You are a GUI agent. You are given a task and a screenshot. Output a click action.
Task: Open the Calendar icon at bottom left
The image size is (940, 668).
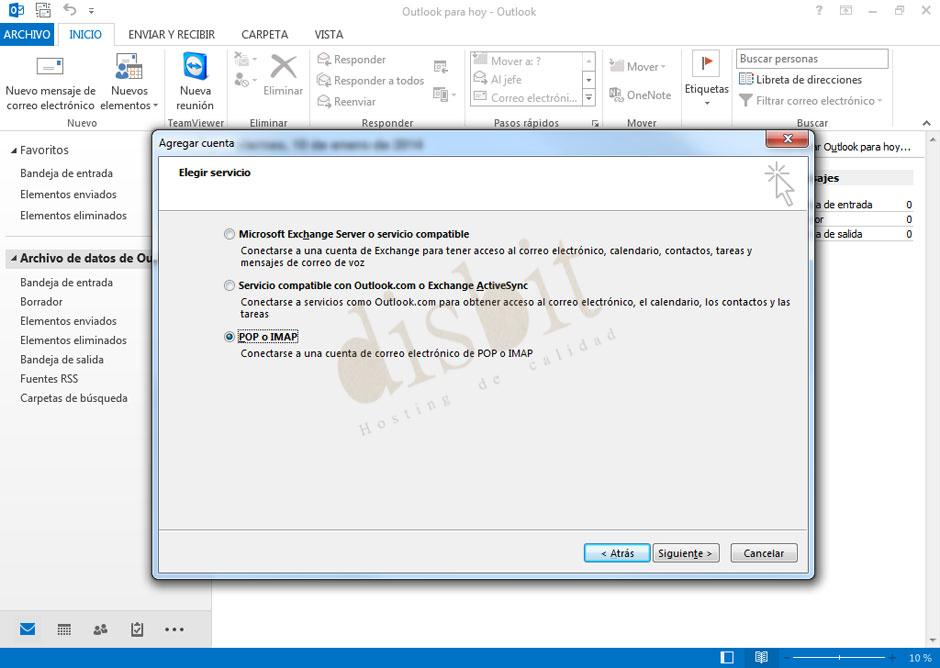pos(63,628)
